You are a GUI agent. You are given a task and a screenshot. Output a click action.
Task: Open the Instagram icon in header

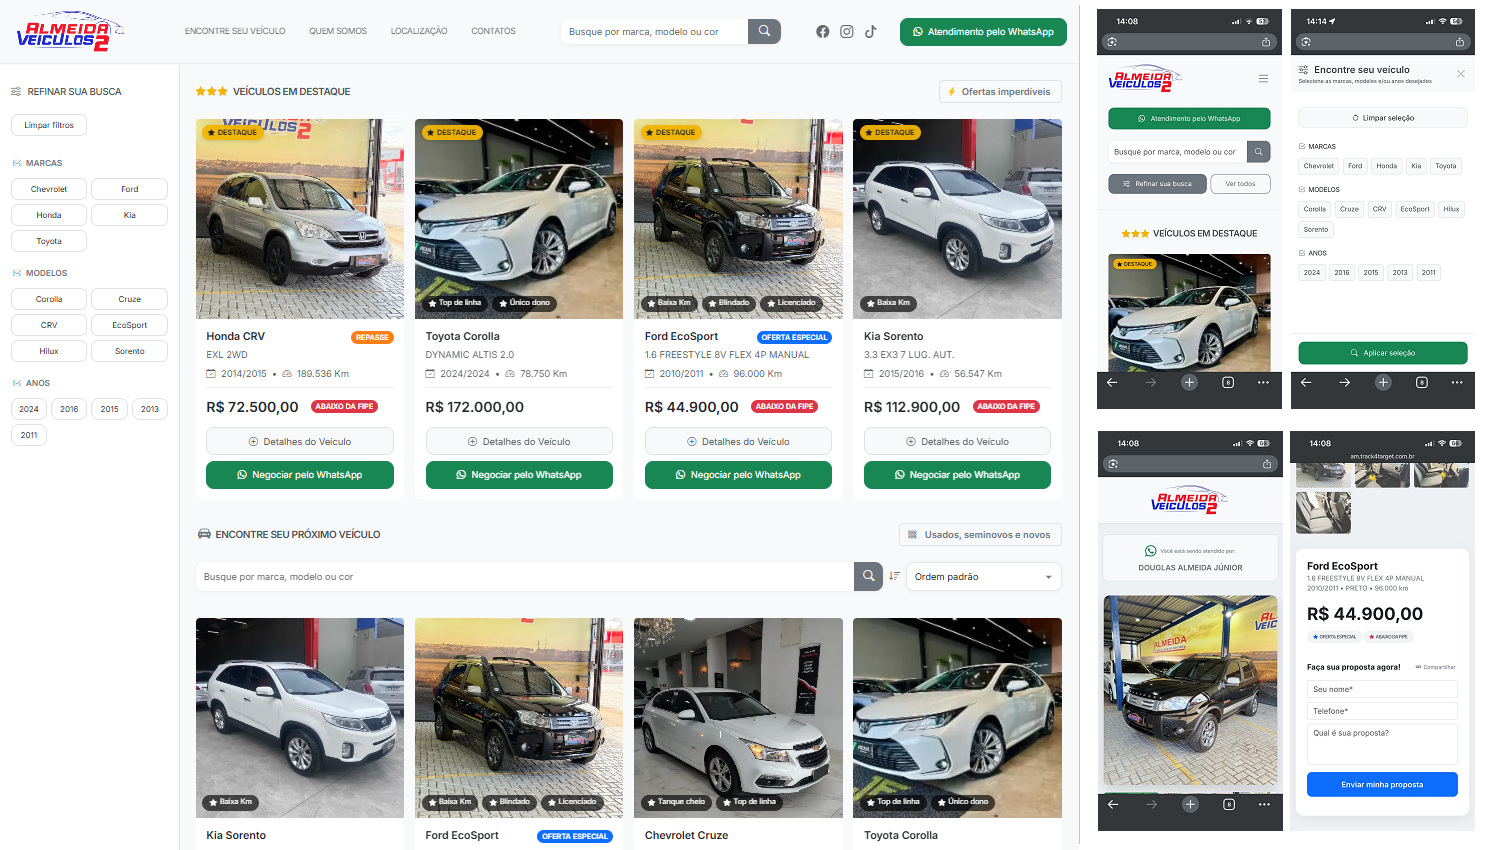pyautogui.click(x=847, y=32)
